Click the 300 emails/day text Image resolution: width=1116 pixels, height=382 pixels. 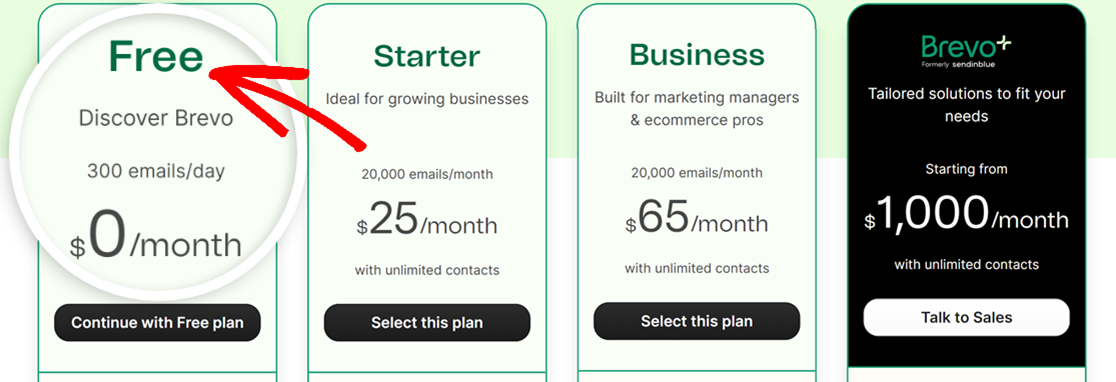point(156,171)
